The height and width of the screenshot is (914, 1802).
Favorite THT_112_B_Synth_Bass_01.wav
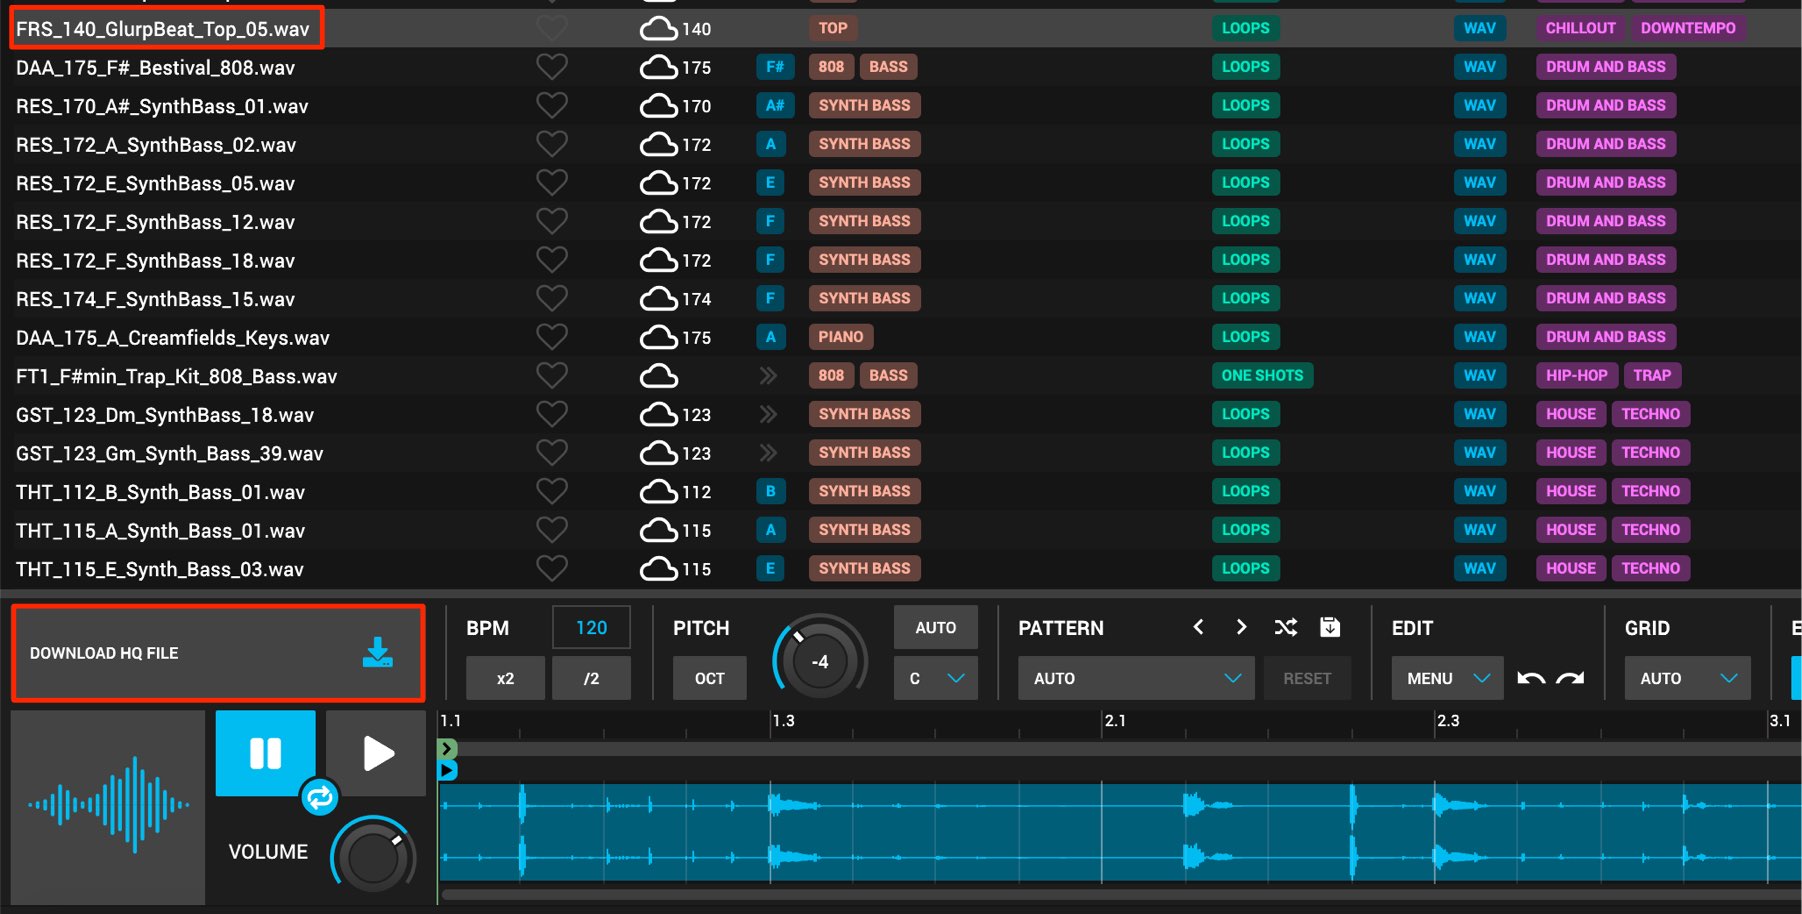552,491
